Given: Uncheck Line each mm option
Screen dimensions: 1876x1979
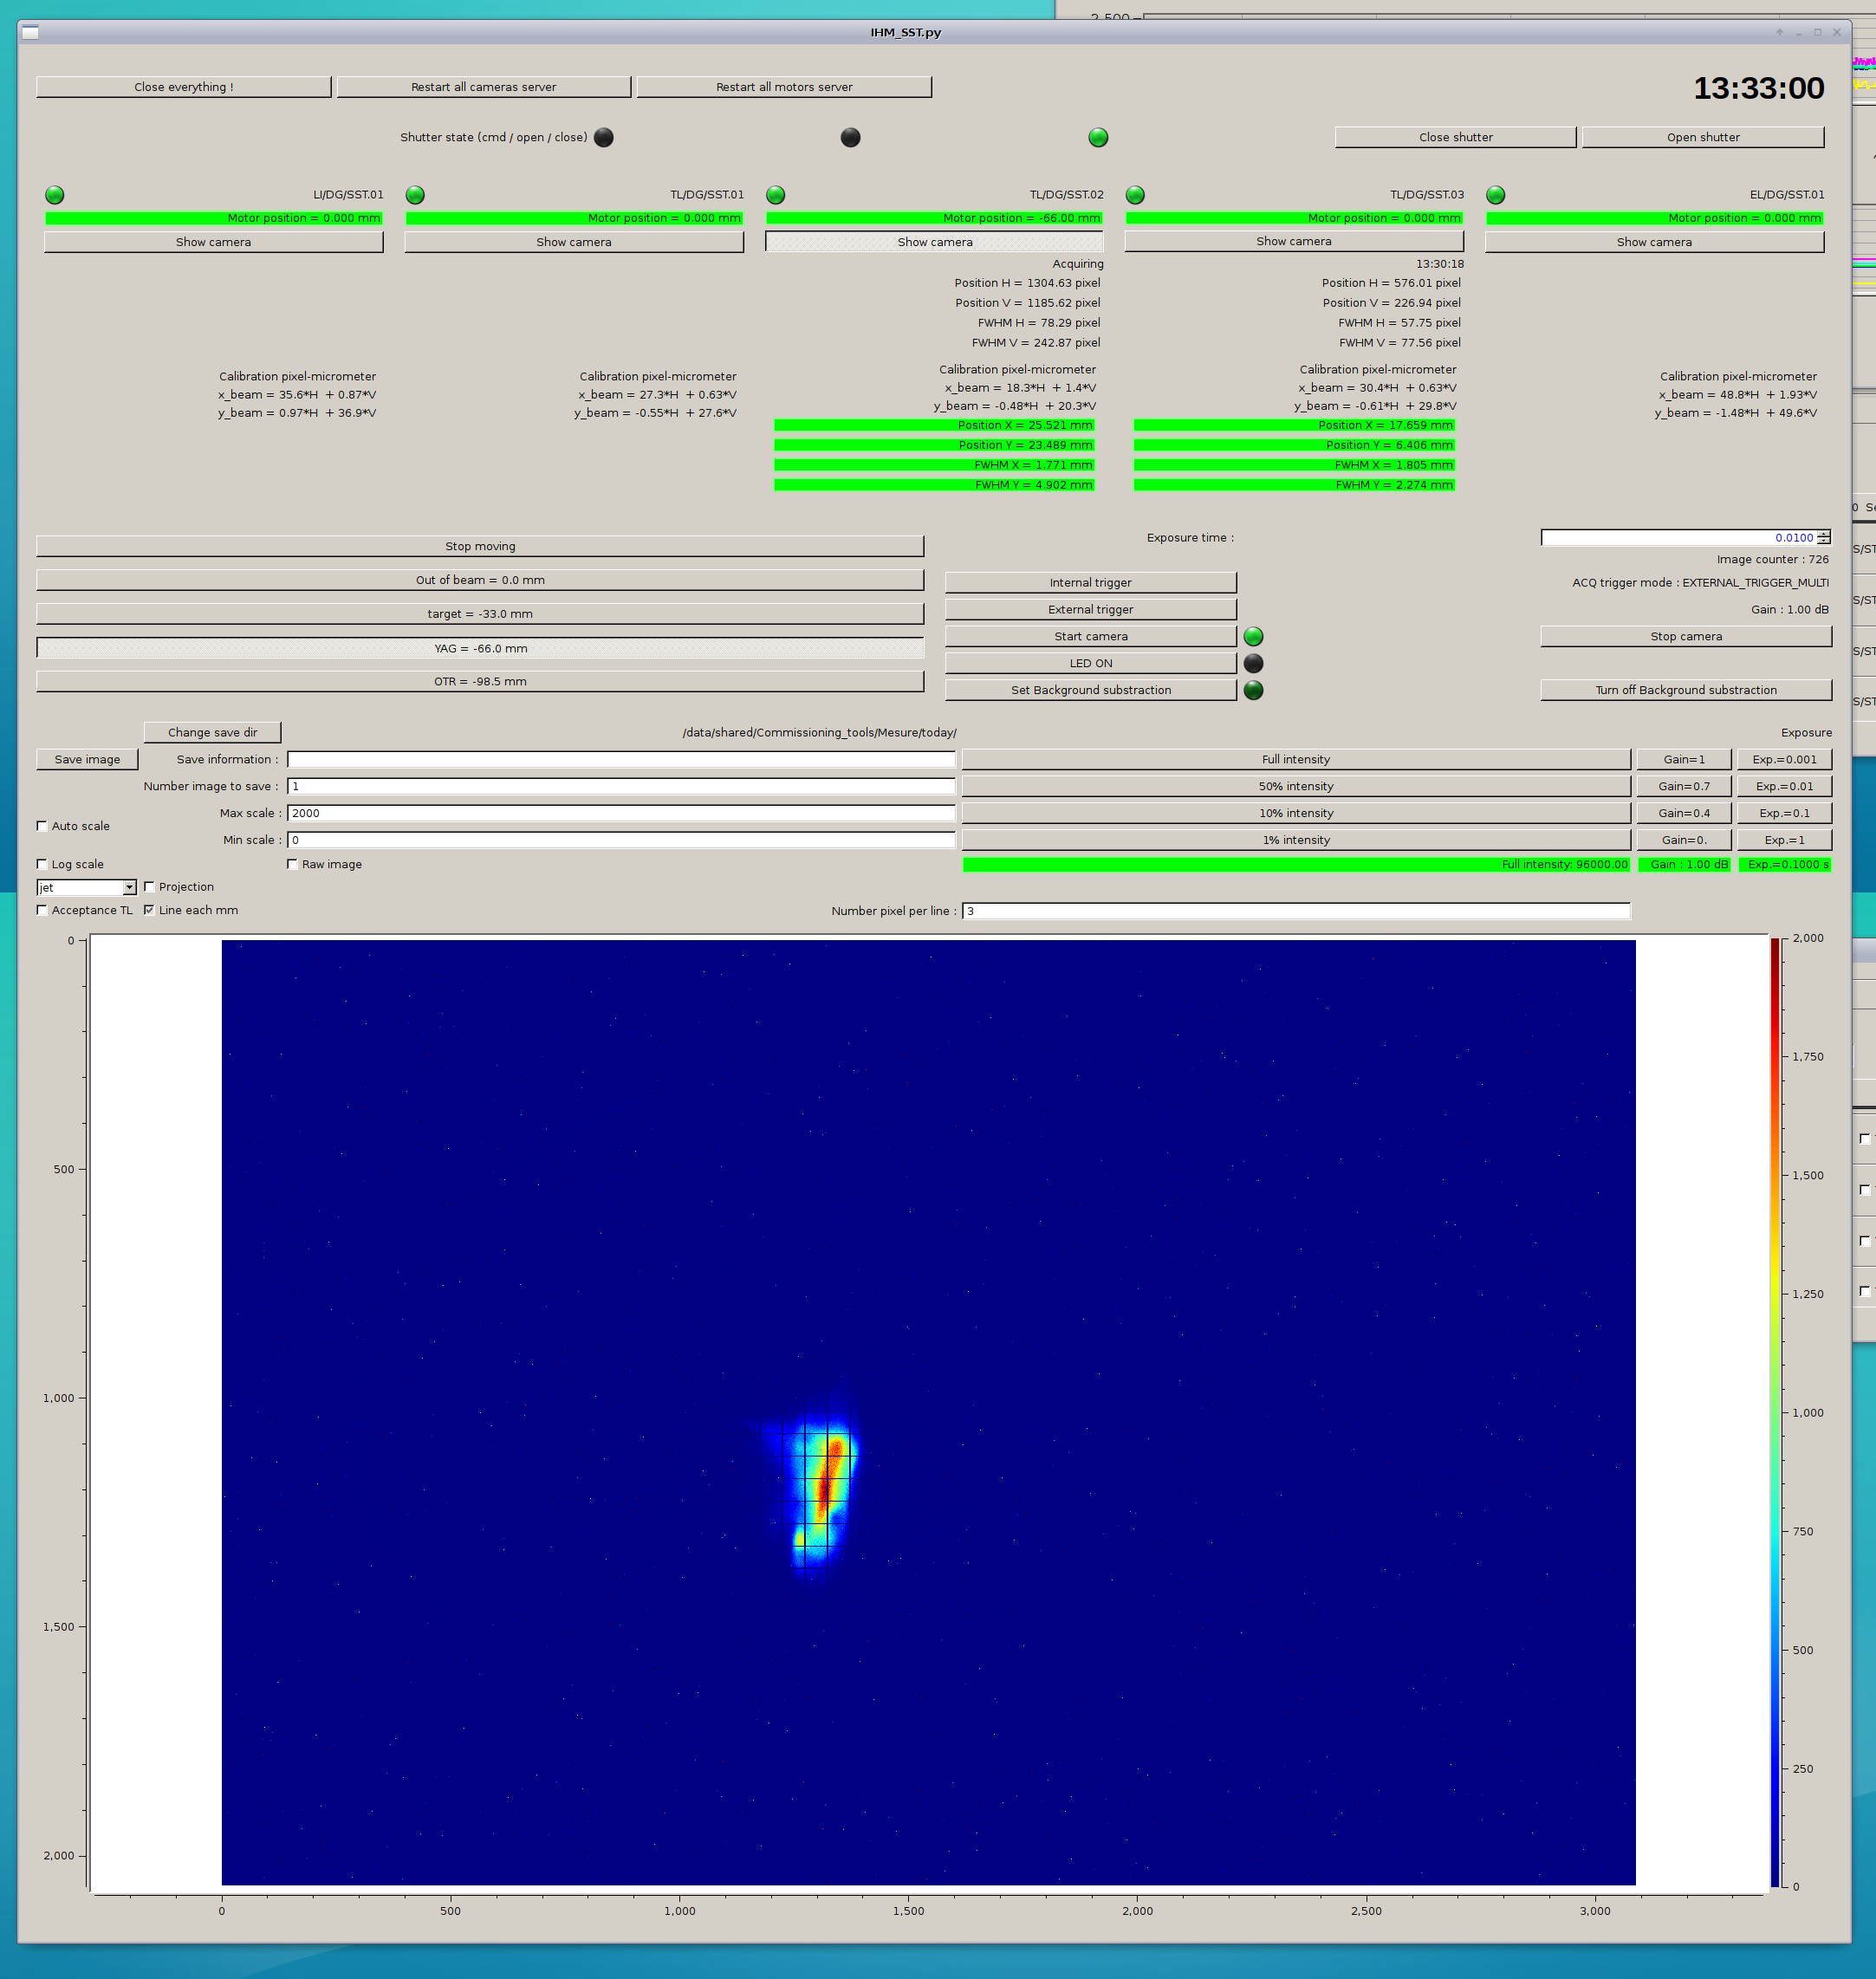Looking at the screenshot, I should coord(149,910).
